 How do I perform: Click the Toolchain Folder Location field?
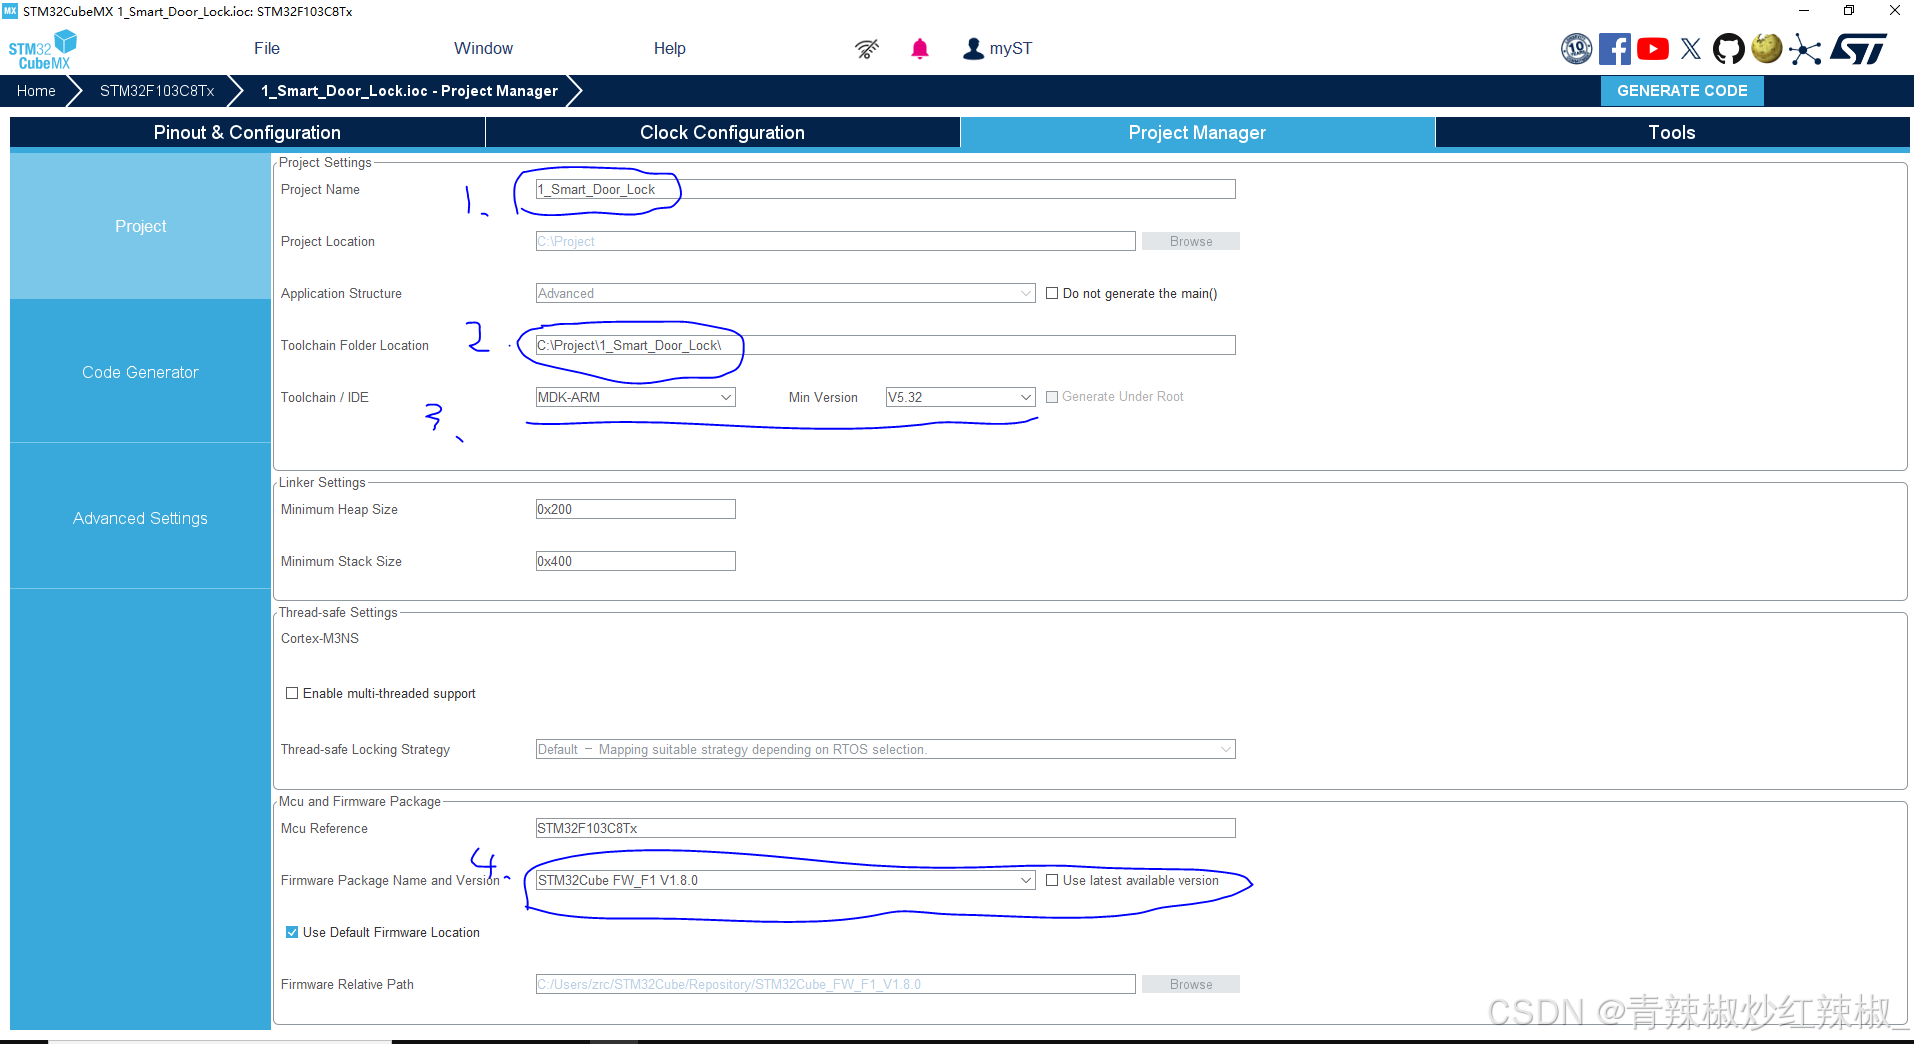coord(885,345)
